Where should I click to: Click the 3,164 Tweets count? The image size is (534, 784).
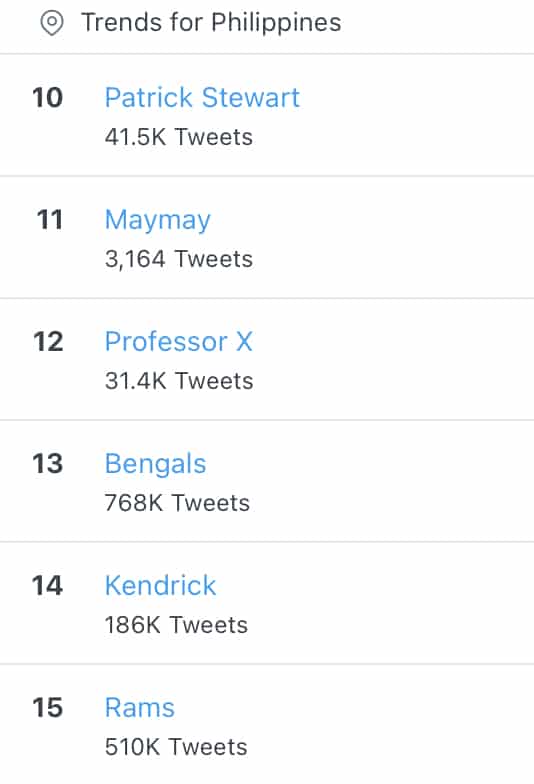pyautogui.click(x=178, y=259)
